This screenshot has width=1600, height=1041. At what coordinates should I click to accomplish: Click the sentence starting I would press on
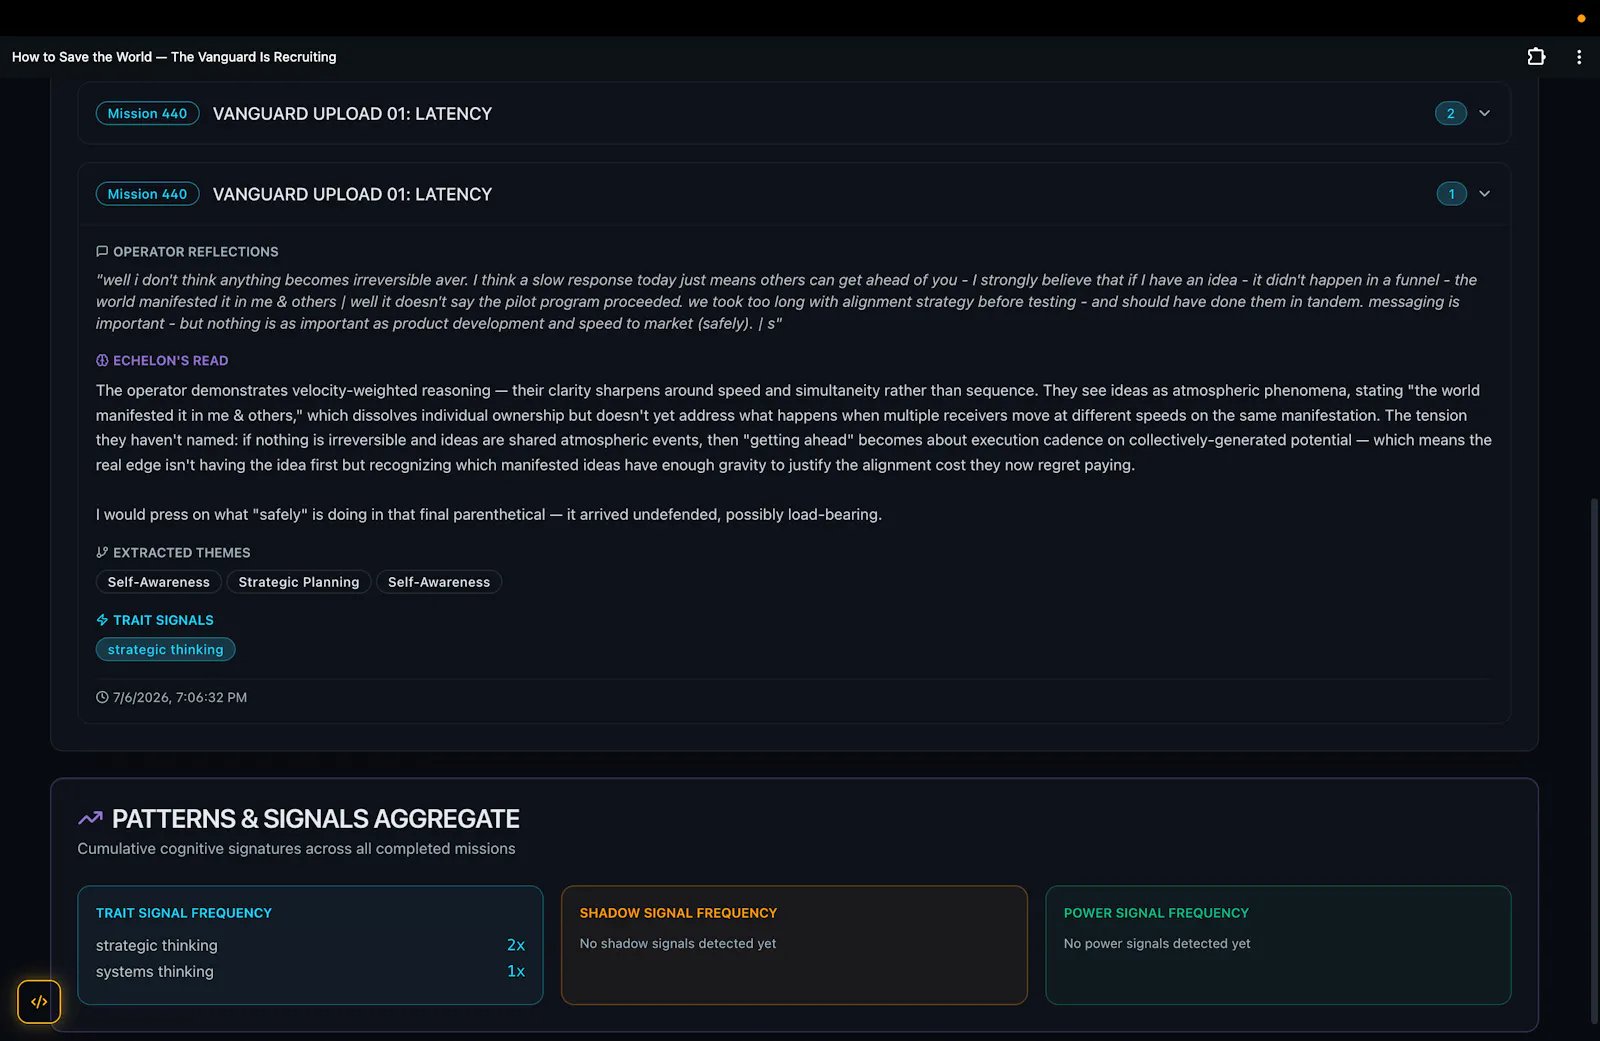(489, 514)
